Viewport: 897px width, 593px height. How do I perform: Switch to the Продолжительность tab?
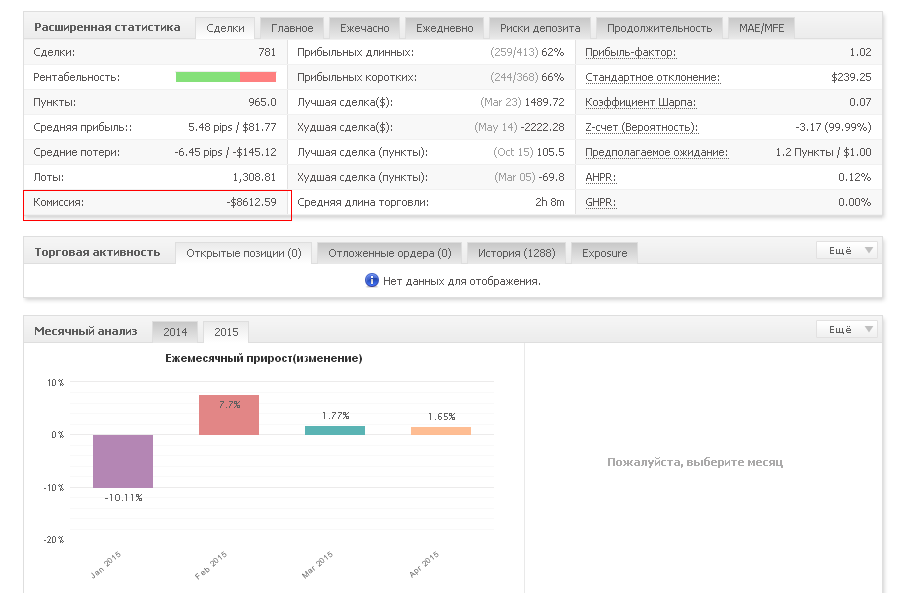pyautogui.click(x=659, y=28)
